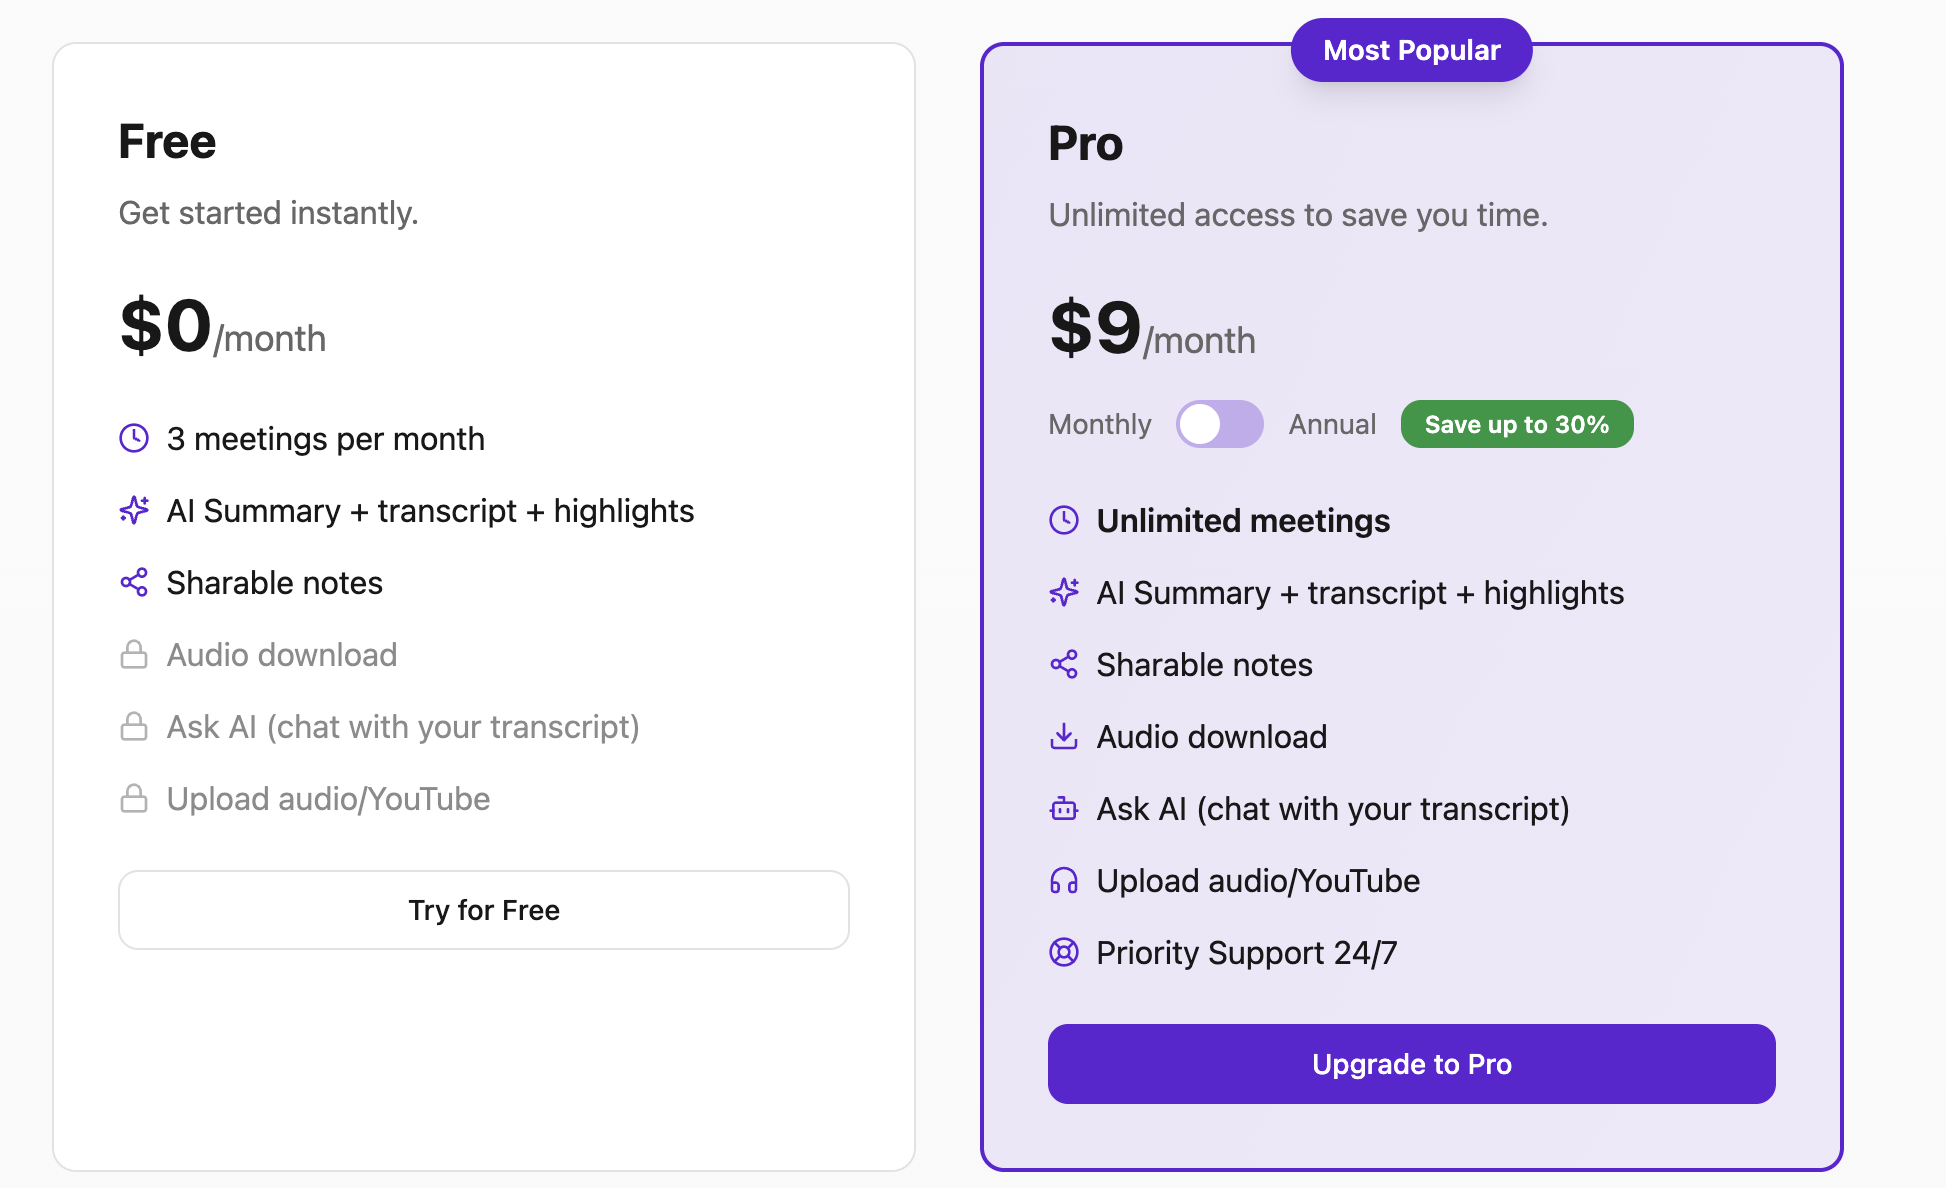Click the share icon in the Pro plan
1946x1188 pixels.
click(1063, 664)
